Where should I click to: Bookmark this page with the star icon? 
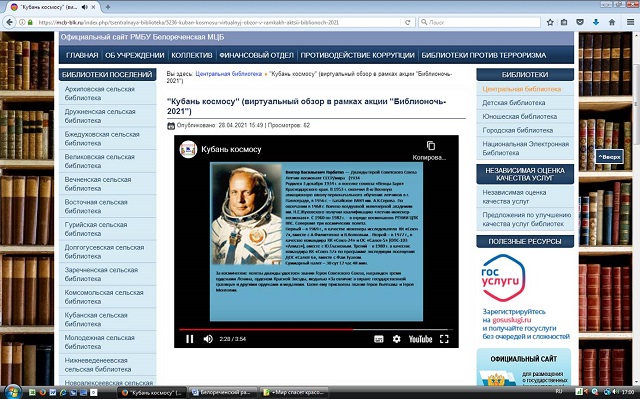click(x=550, y=22)
